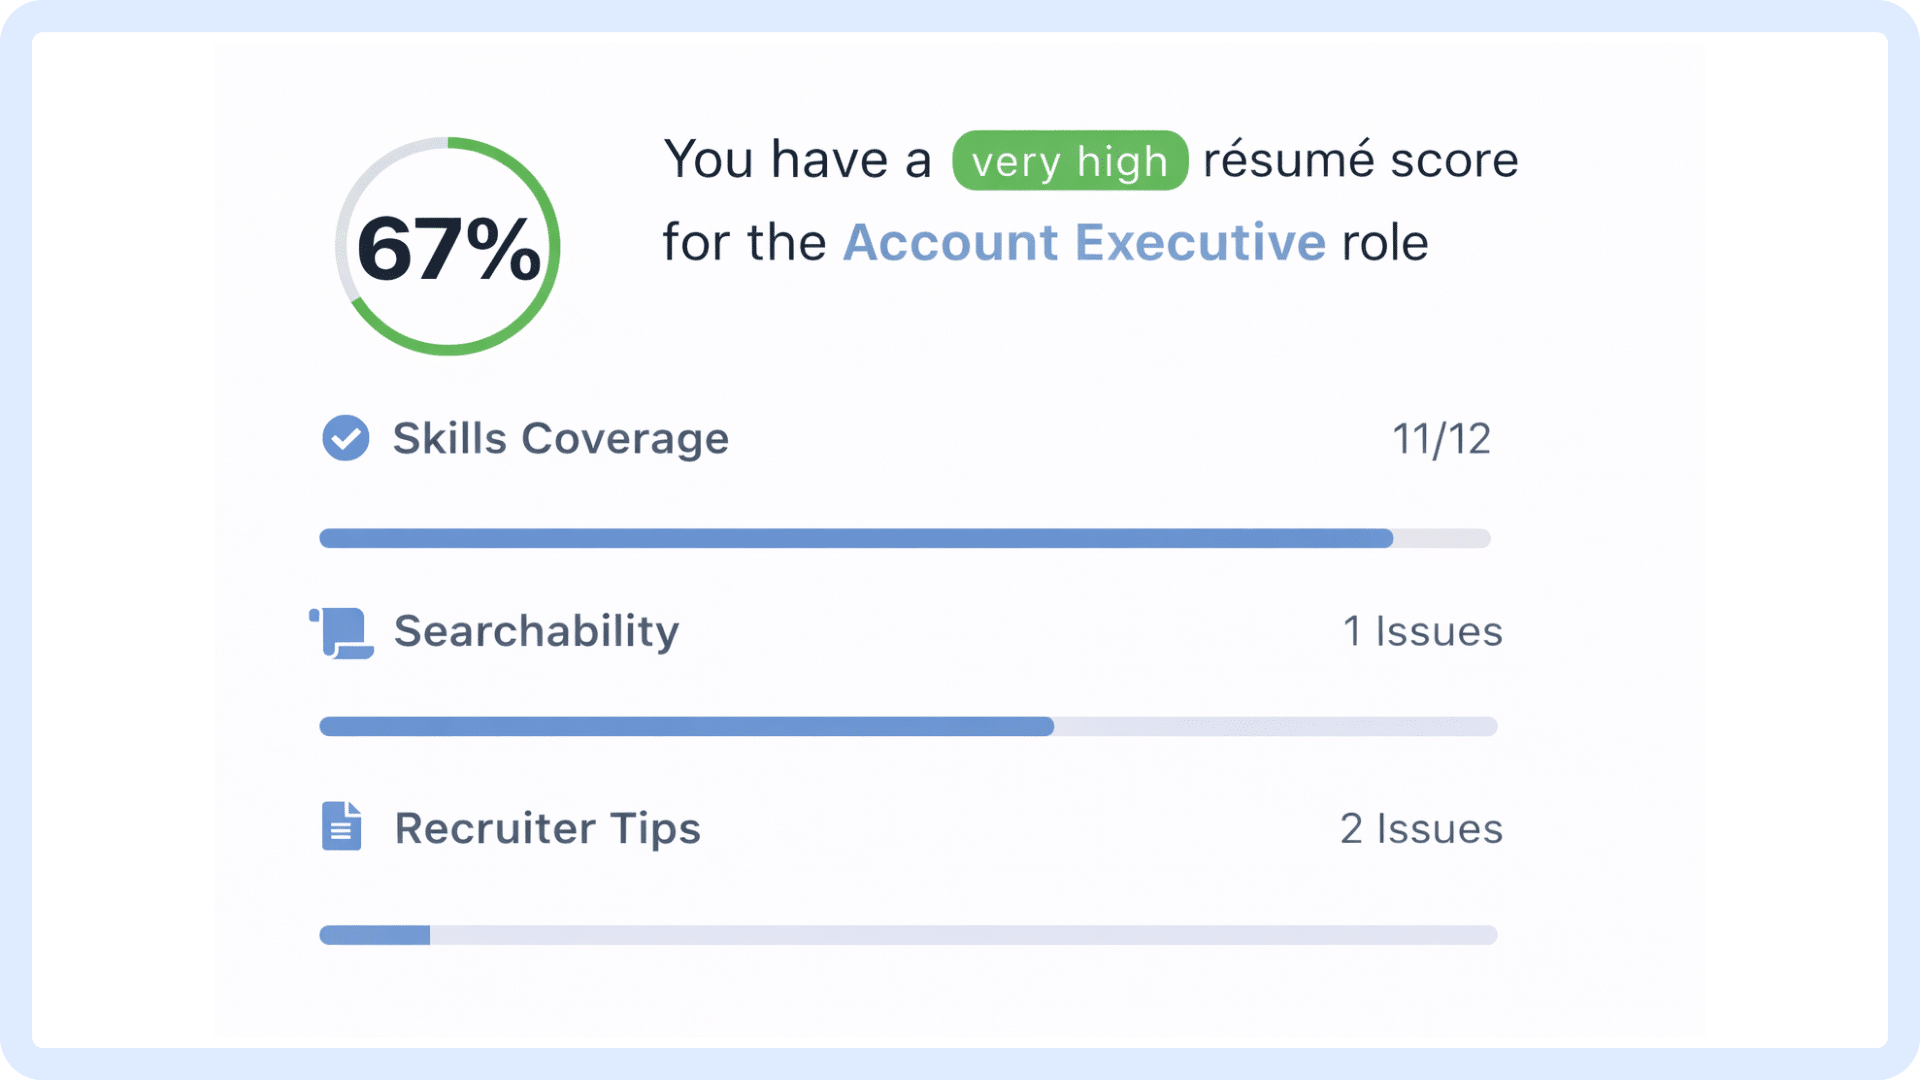1920x1080 pixels.
Task: Expand the Recruiter Tips issue list
Action: click(547, 827)
